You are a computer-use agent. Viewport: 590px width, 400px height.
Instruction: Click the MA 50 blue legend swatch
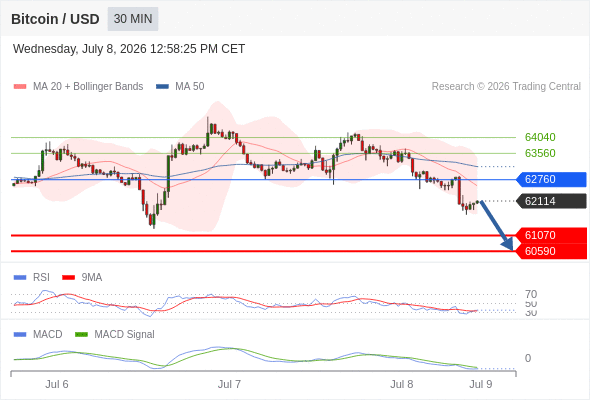162,87
